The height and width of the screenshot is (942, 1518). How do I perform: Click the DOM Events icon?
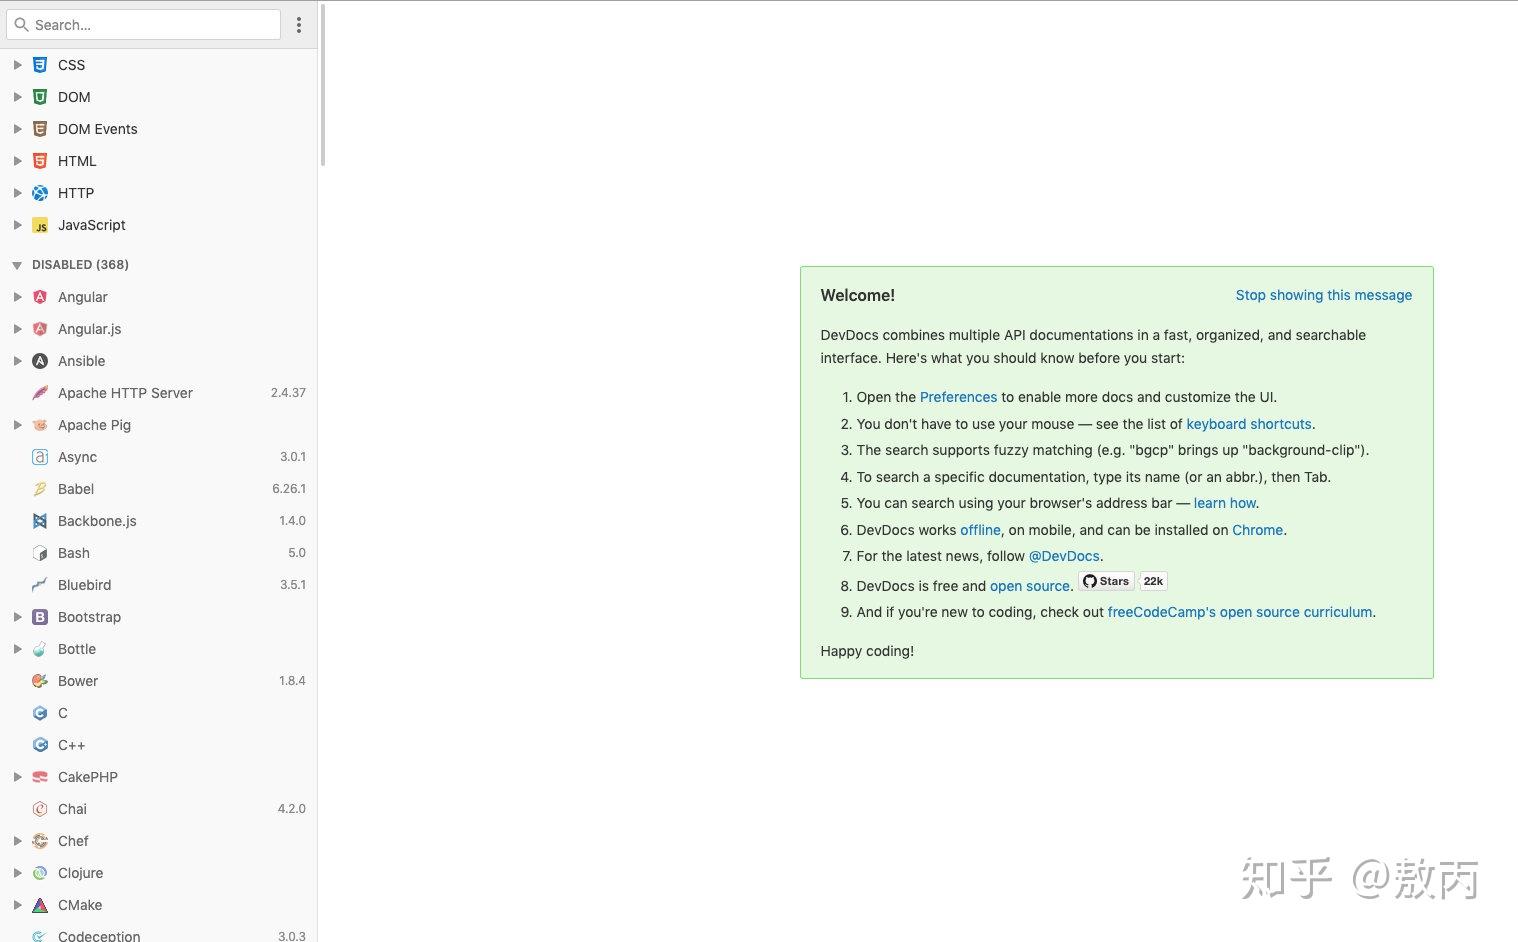click(x=40, y=129)
